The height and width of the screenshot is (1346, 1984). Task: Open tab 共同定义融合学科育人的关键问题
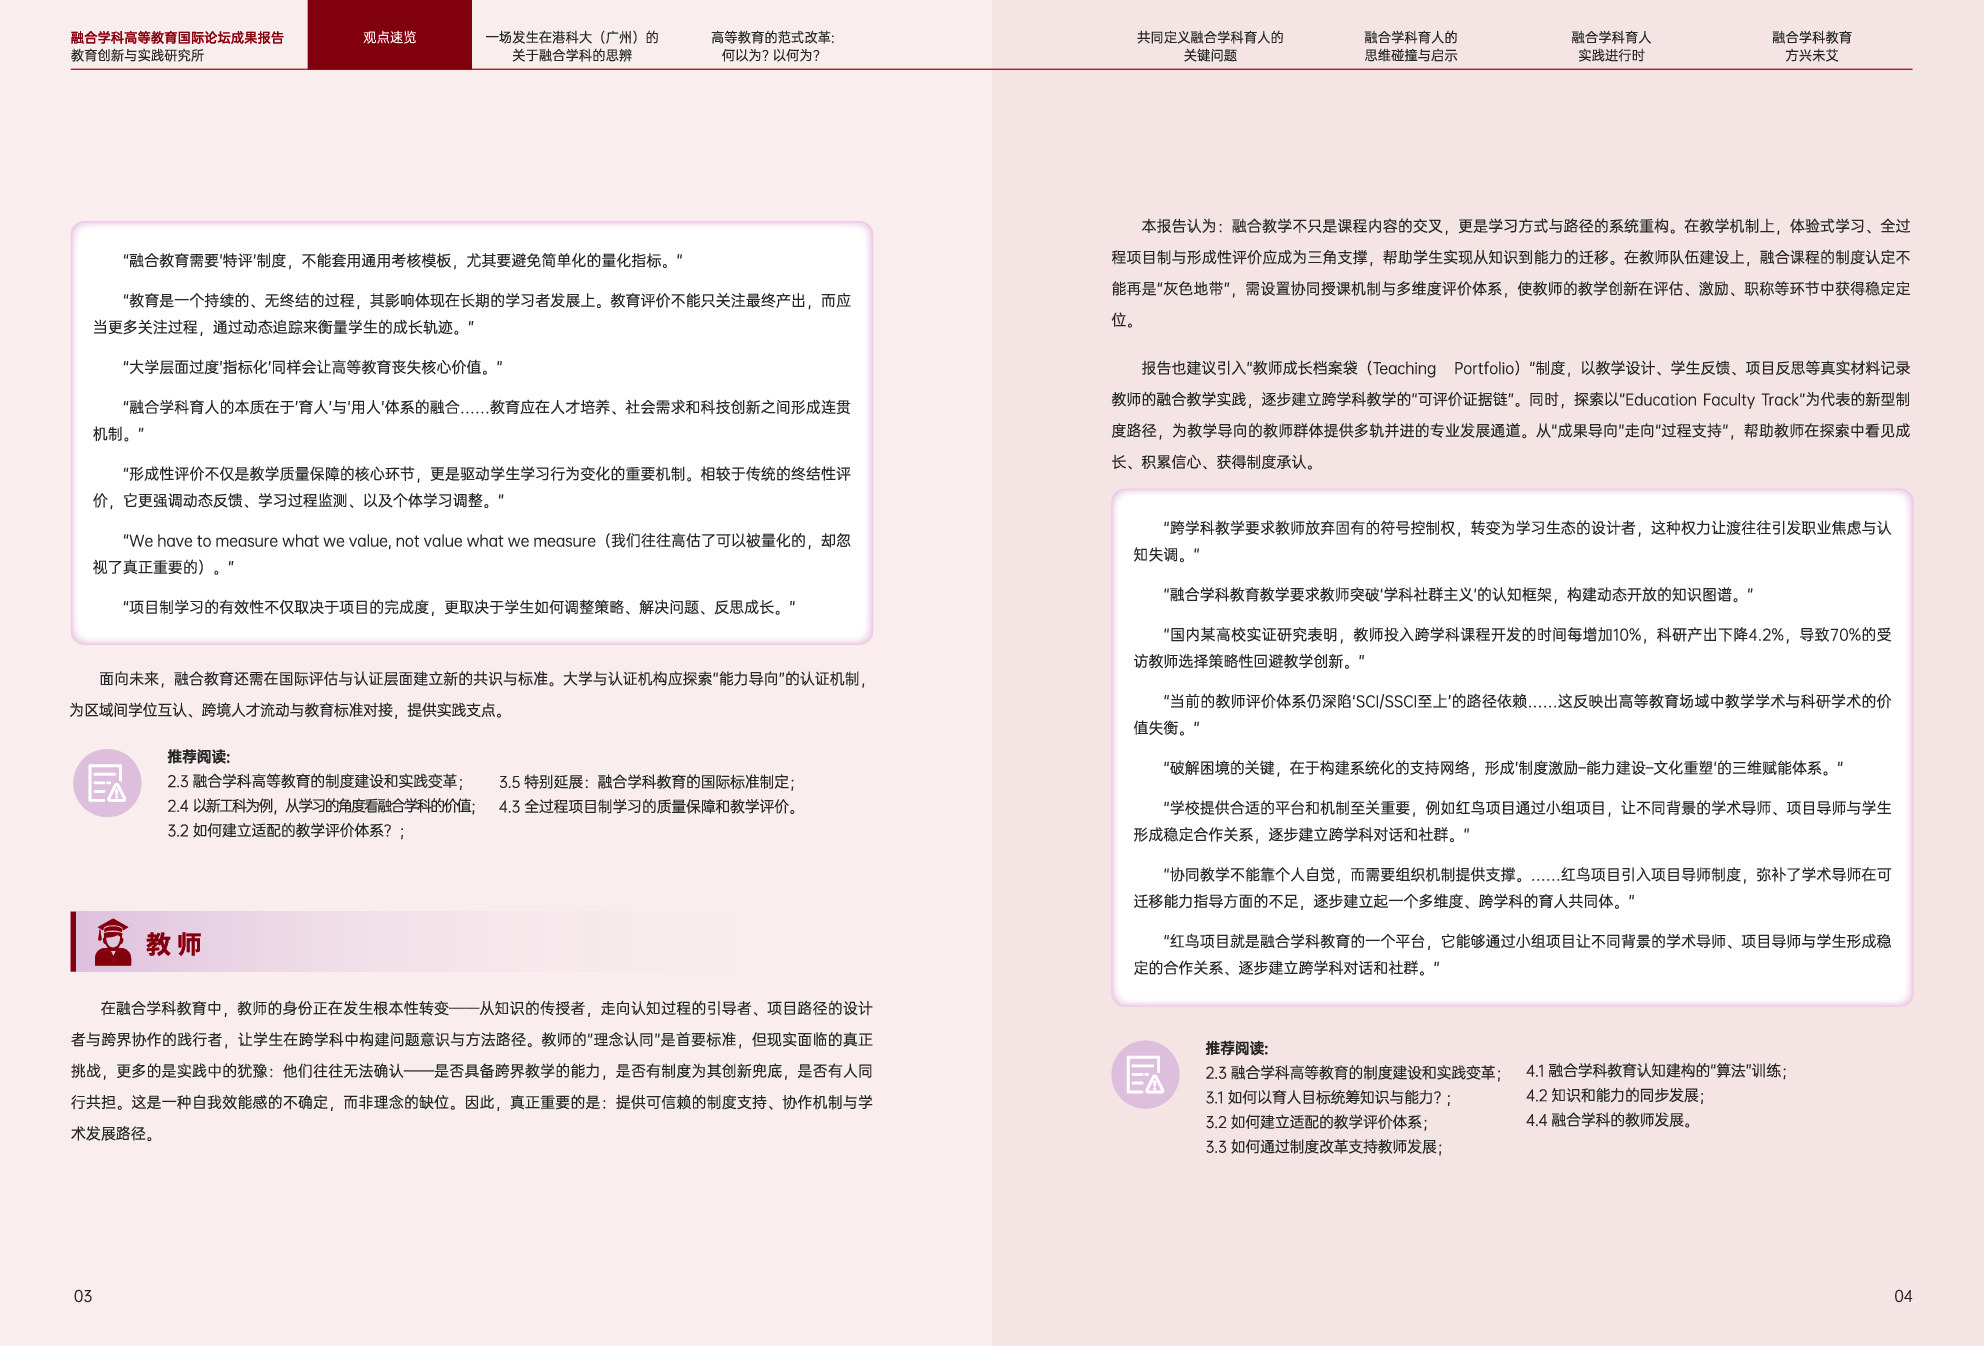(x=1210, y=46)
